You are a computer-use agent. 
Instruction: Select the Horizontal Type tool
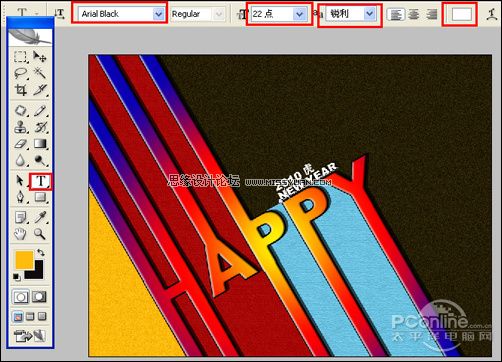40,181
